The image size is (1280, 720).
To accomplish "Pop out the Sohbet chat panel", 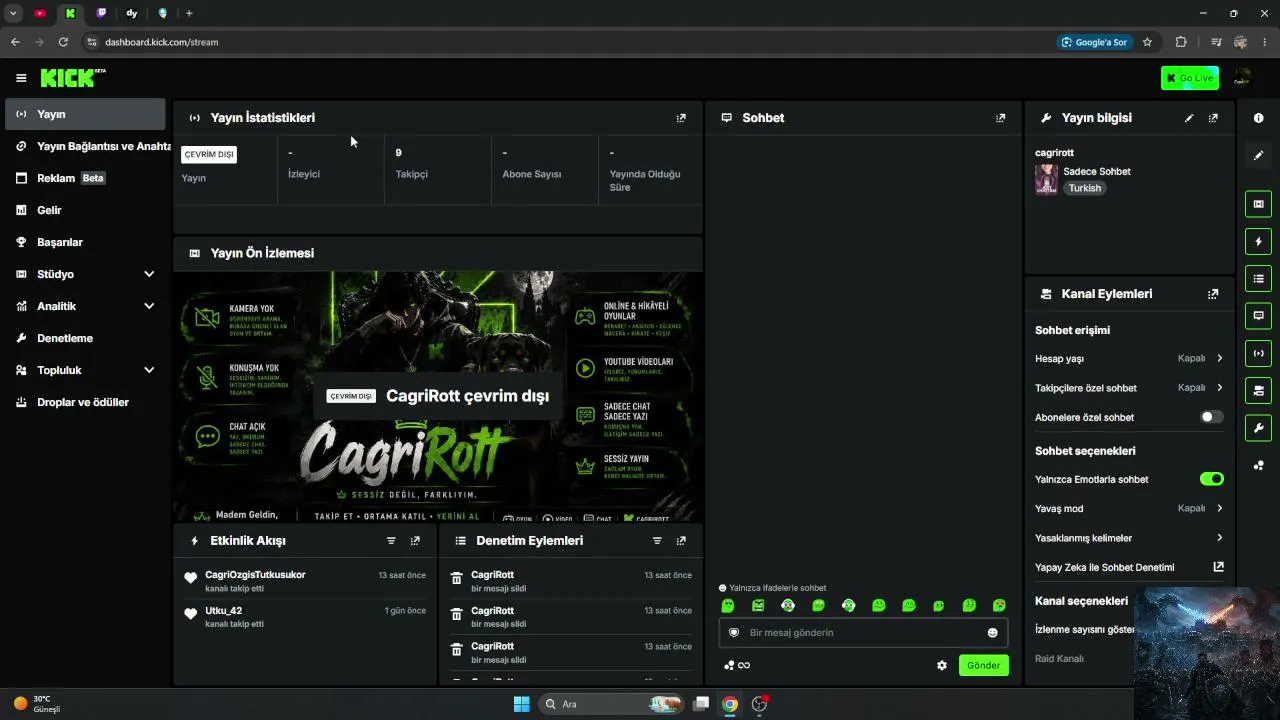I will click(1000, 118).
